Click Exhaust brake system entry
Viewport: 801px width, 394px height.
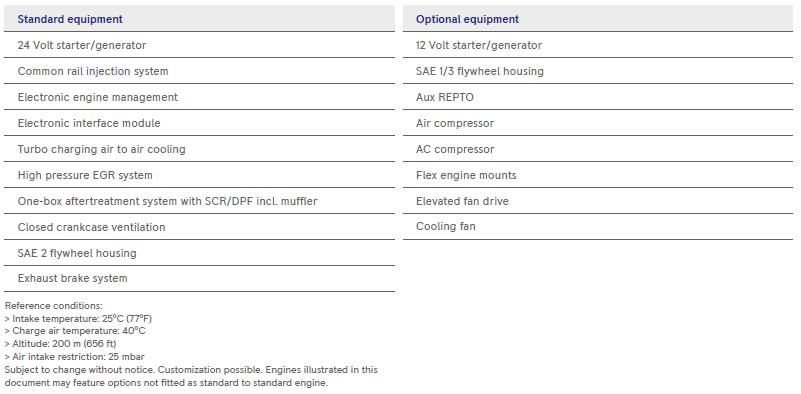(x=199, y=279)
